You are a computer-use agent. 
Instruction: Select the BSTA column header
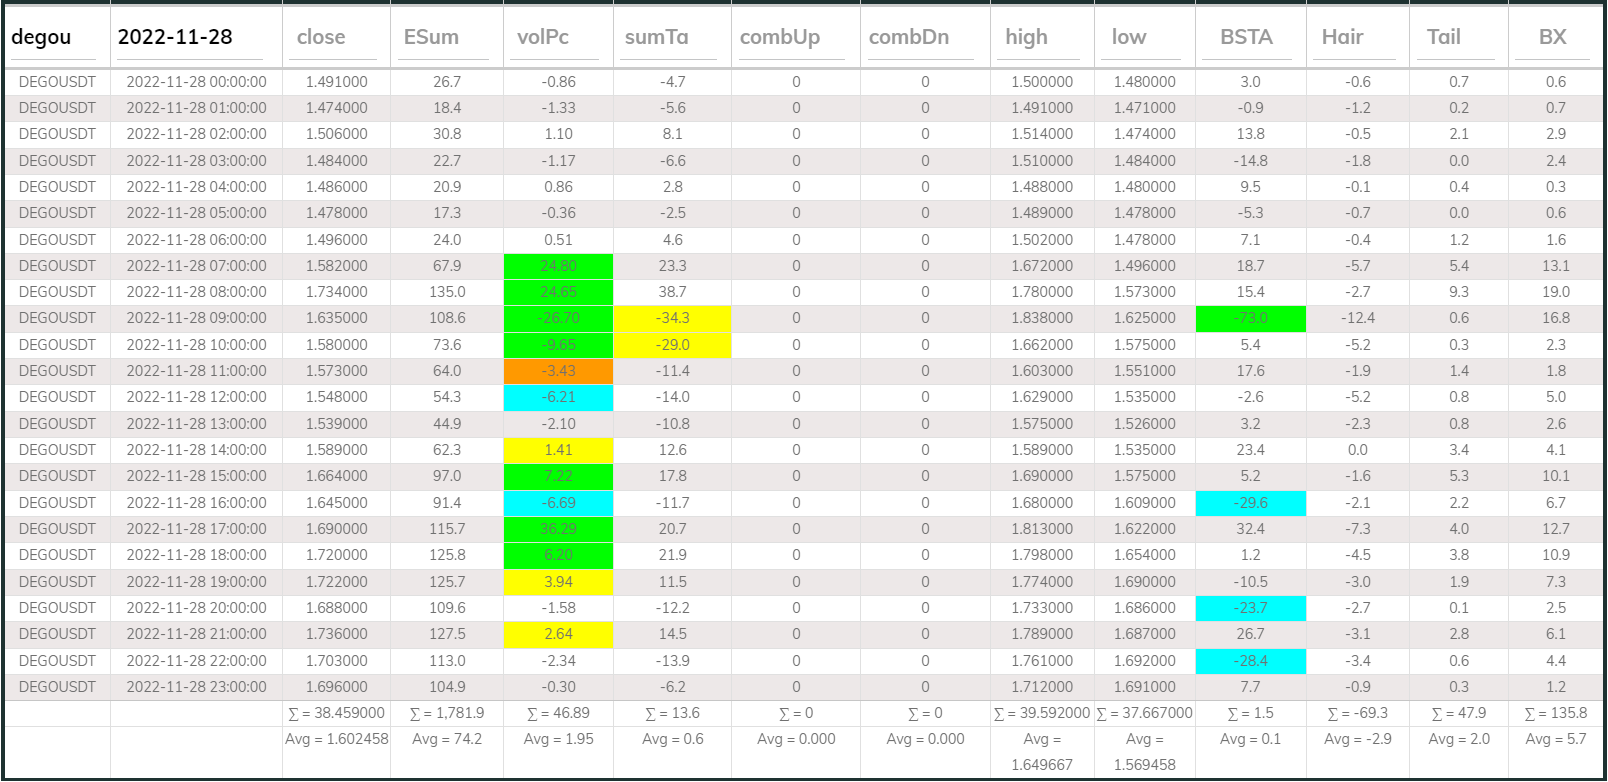pyautogui.click(x=1249, y=38)
